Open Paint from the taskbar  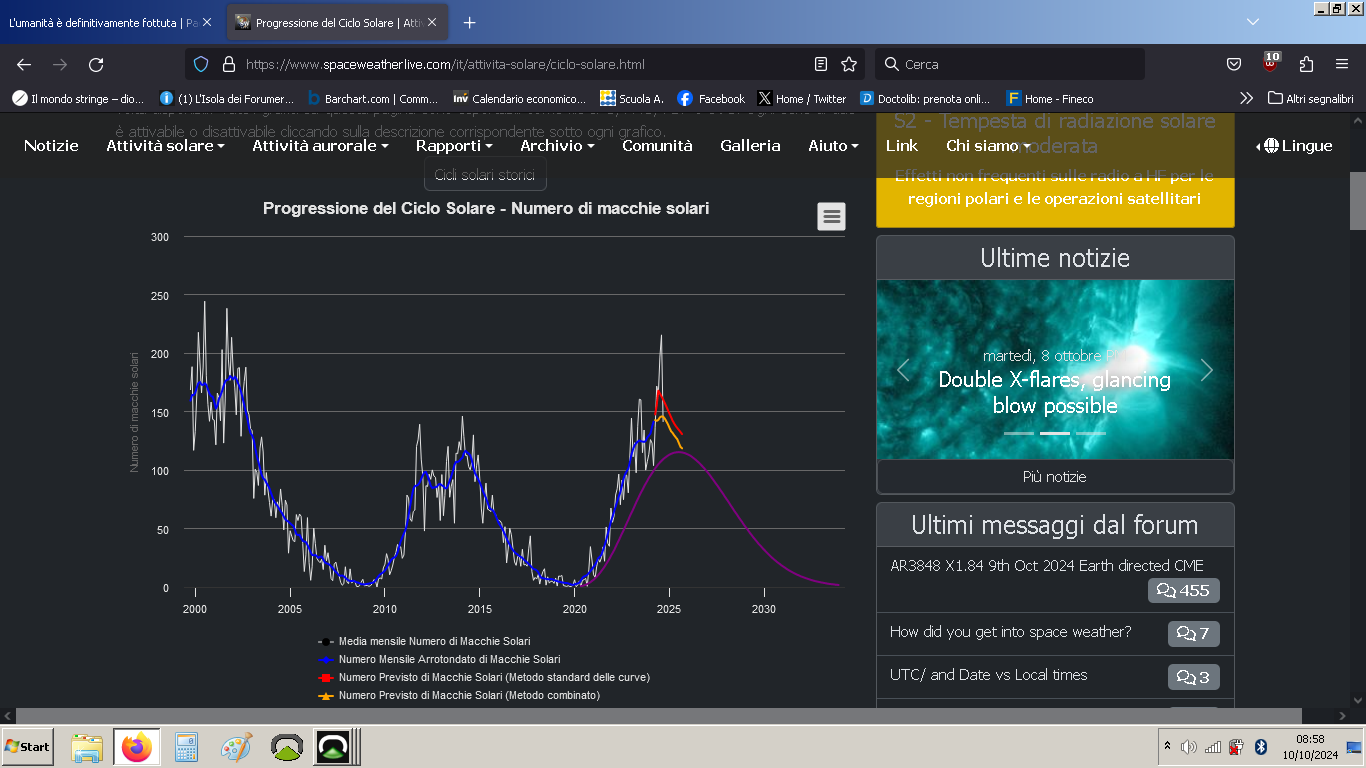[236, 747]
